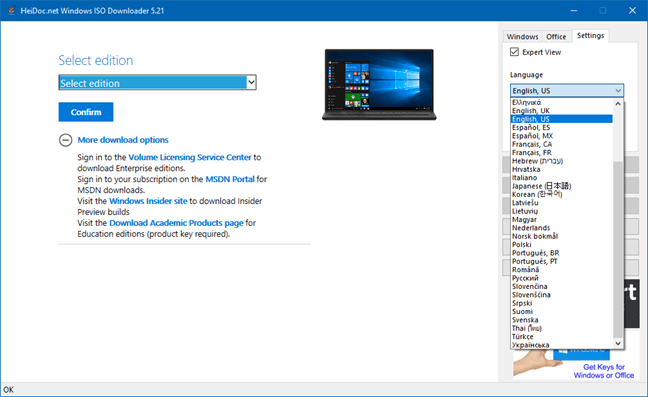
Task: Select the Settings tab
Action: pyautogui.click(x=591, y=36)
